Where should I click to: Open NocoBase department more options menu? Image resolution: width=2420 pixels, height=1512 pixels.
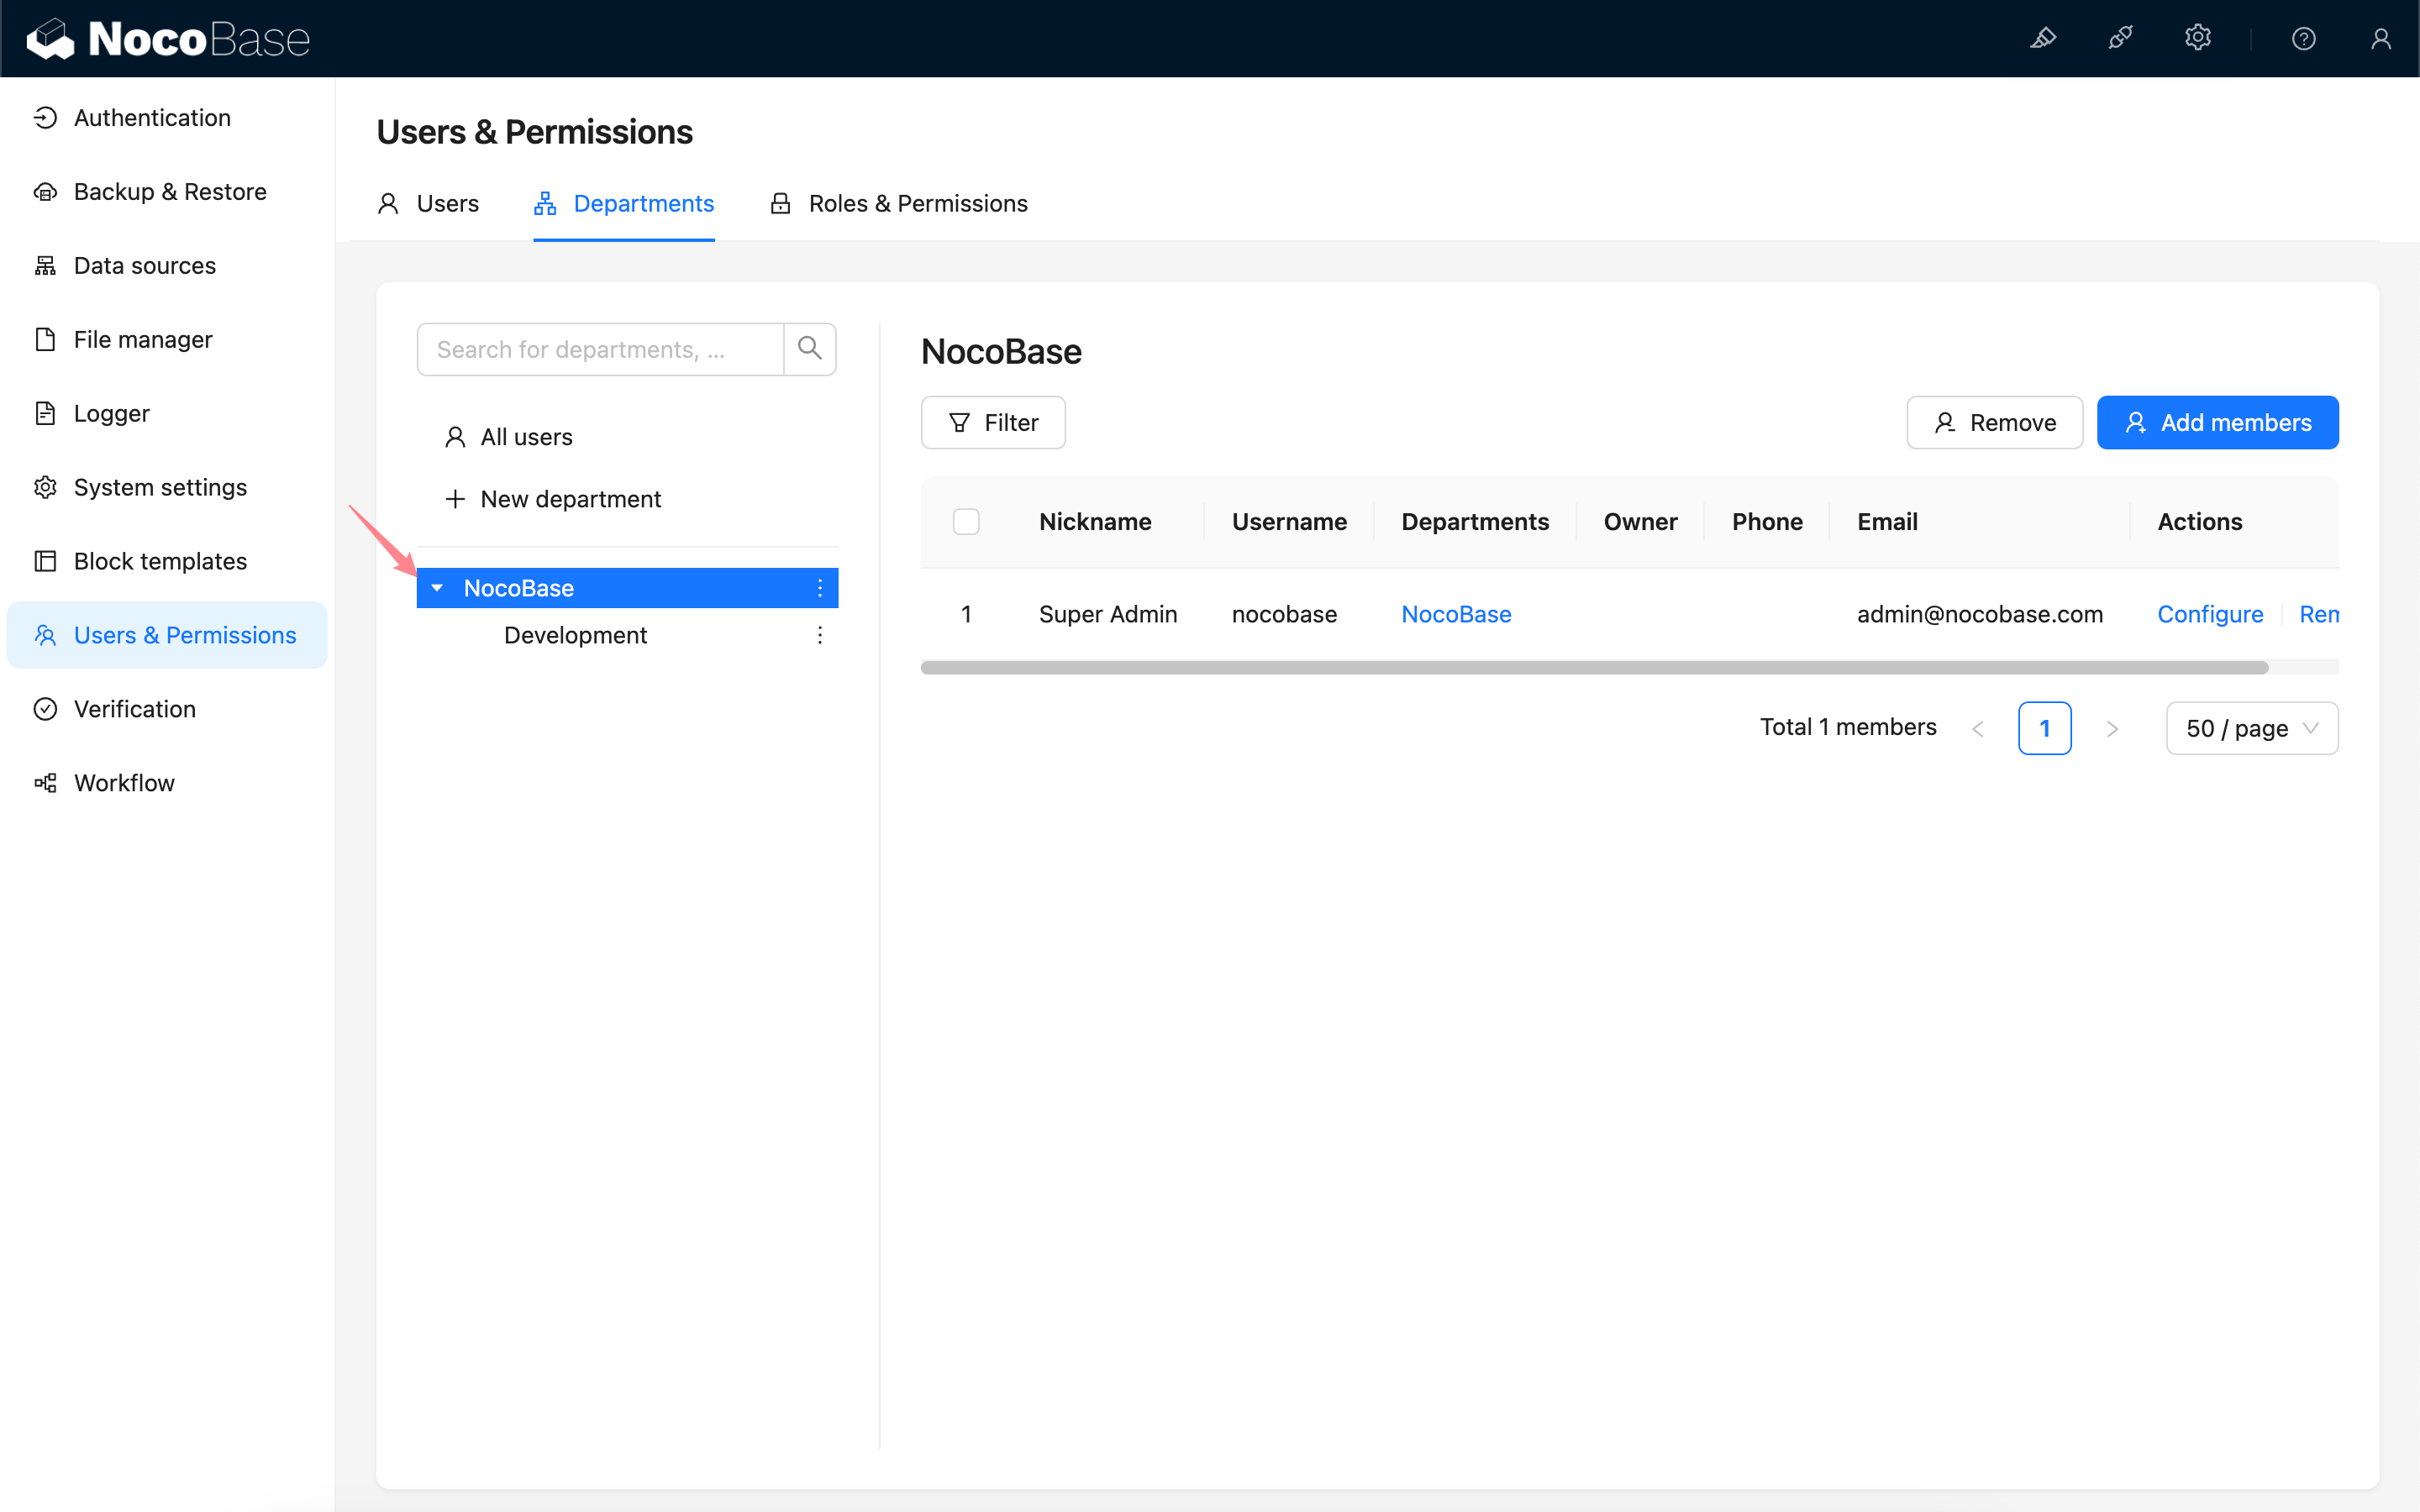pos(819,588)
